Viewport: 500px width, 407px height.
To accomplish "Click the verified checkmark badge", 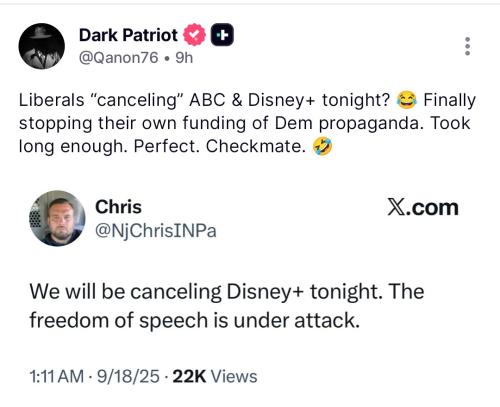I will [x=195, y=35].
